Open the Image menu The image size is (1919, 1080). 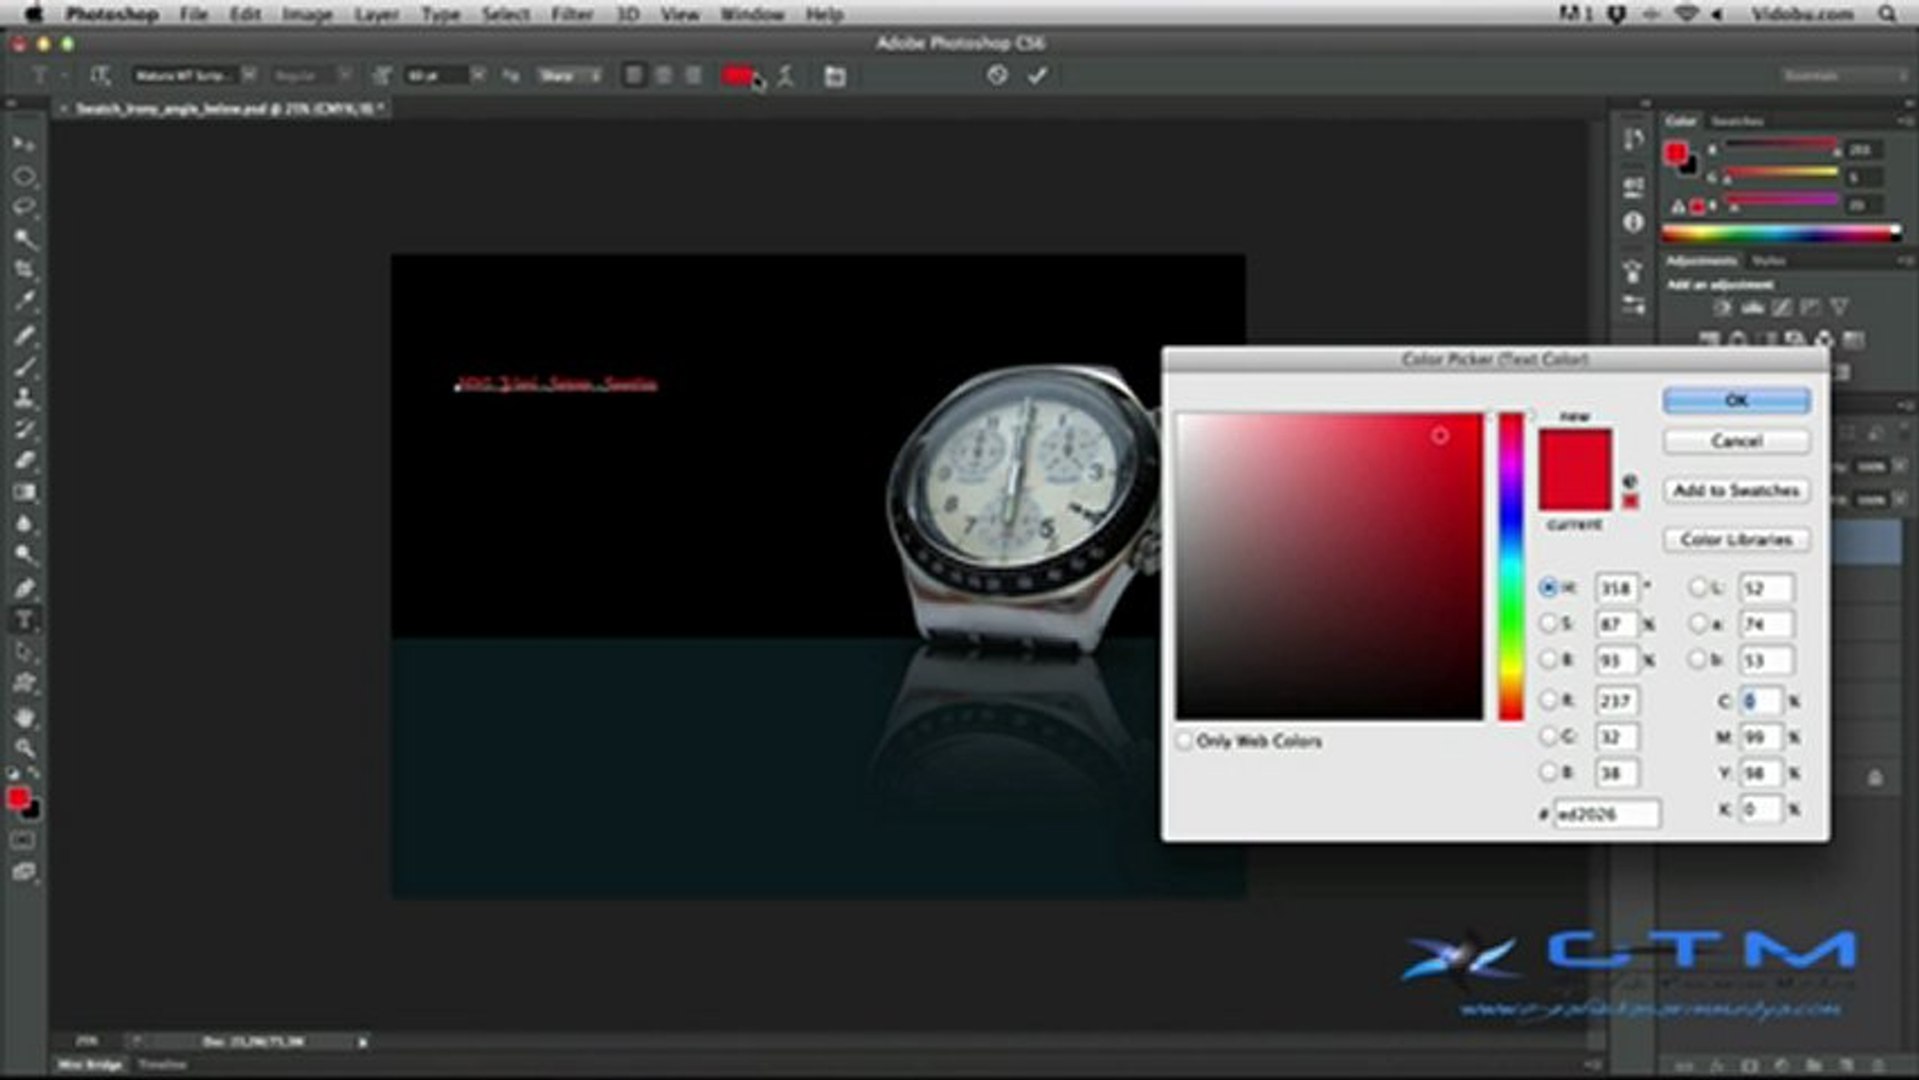coord(306,14)
